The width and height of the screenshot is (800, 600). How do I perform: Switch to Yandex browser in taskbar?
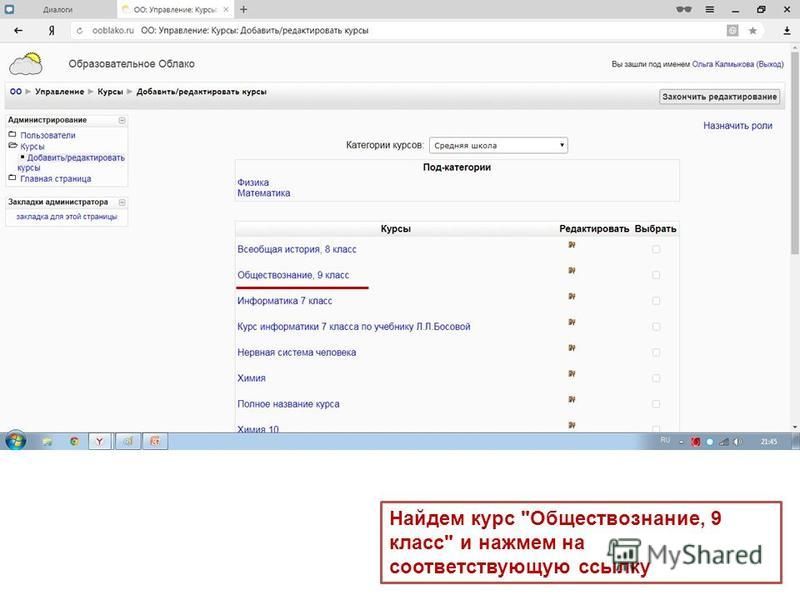point(100,441)
